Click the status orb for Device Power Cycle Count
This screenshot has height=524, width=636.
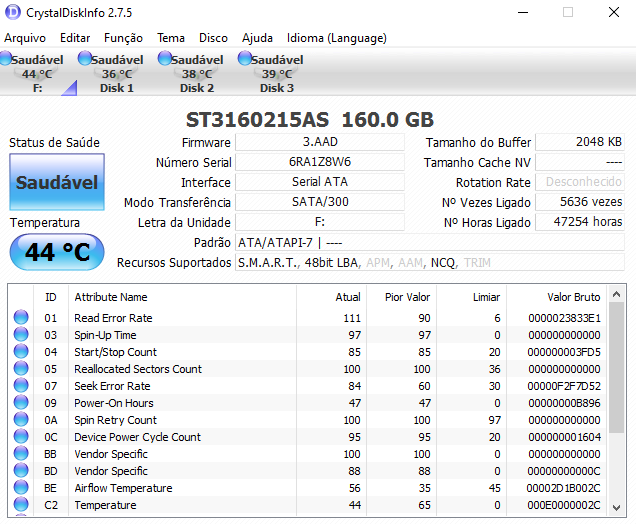coord(21,437)
